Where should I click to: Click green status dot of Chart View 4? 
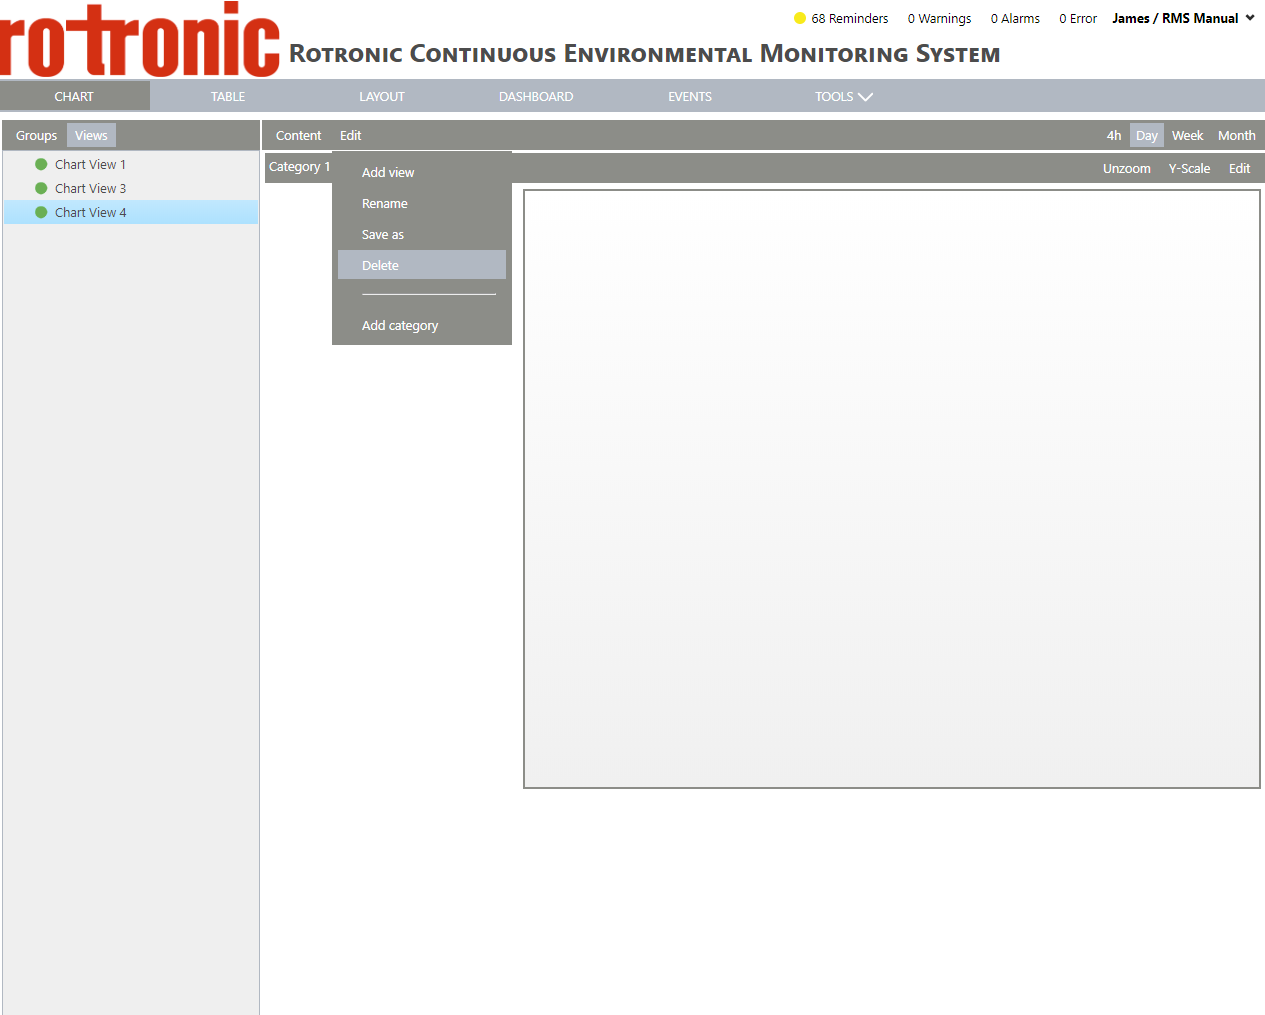pyautogui.click(x=41, y=212)
